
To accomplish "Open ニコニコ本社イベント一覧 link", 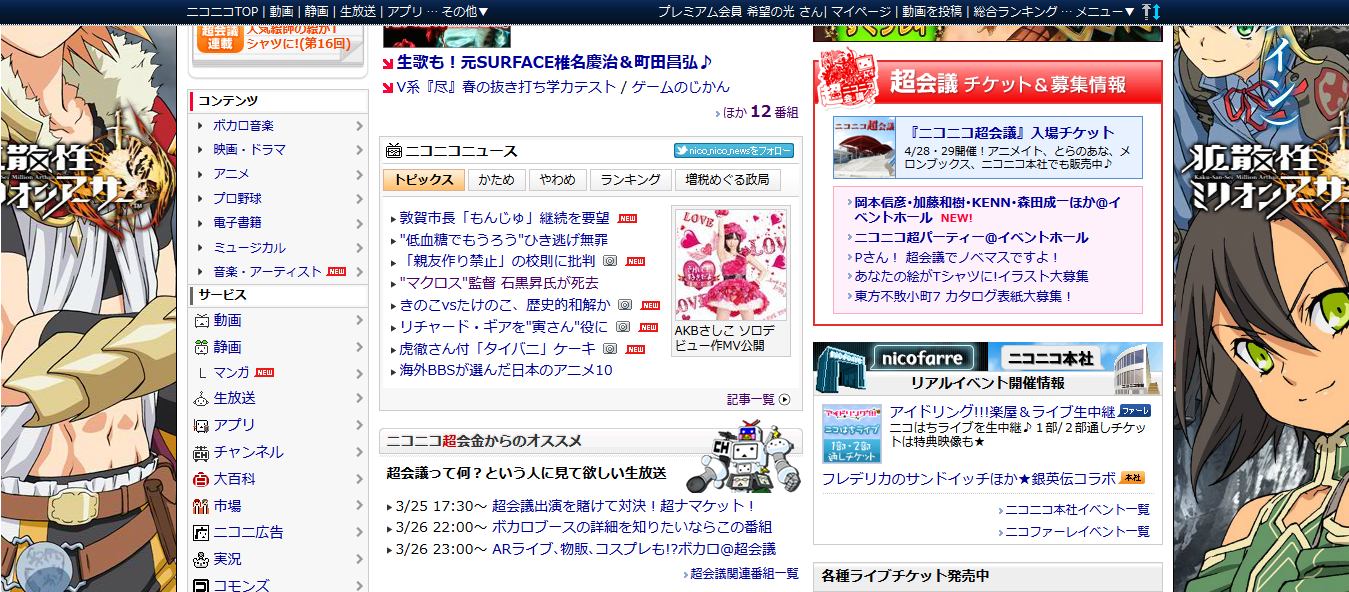I will point(1077,509).
